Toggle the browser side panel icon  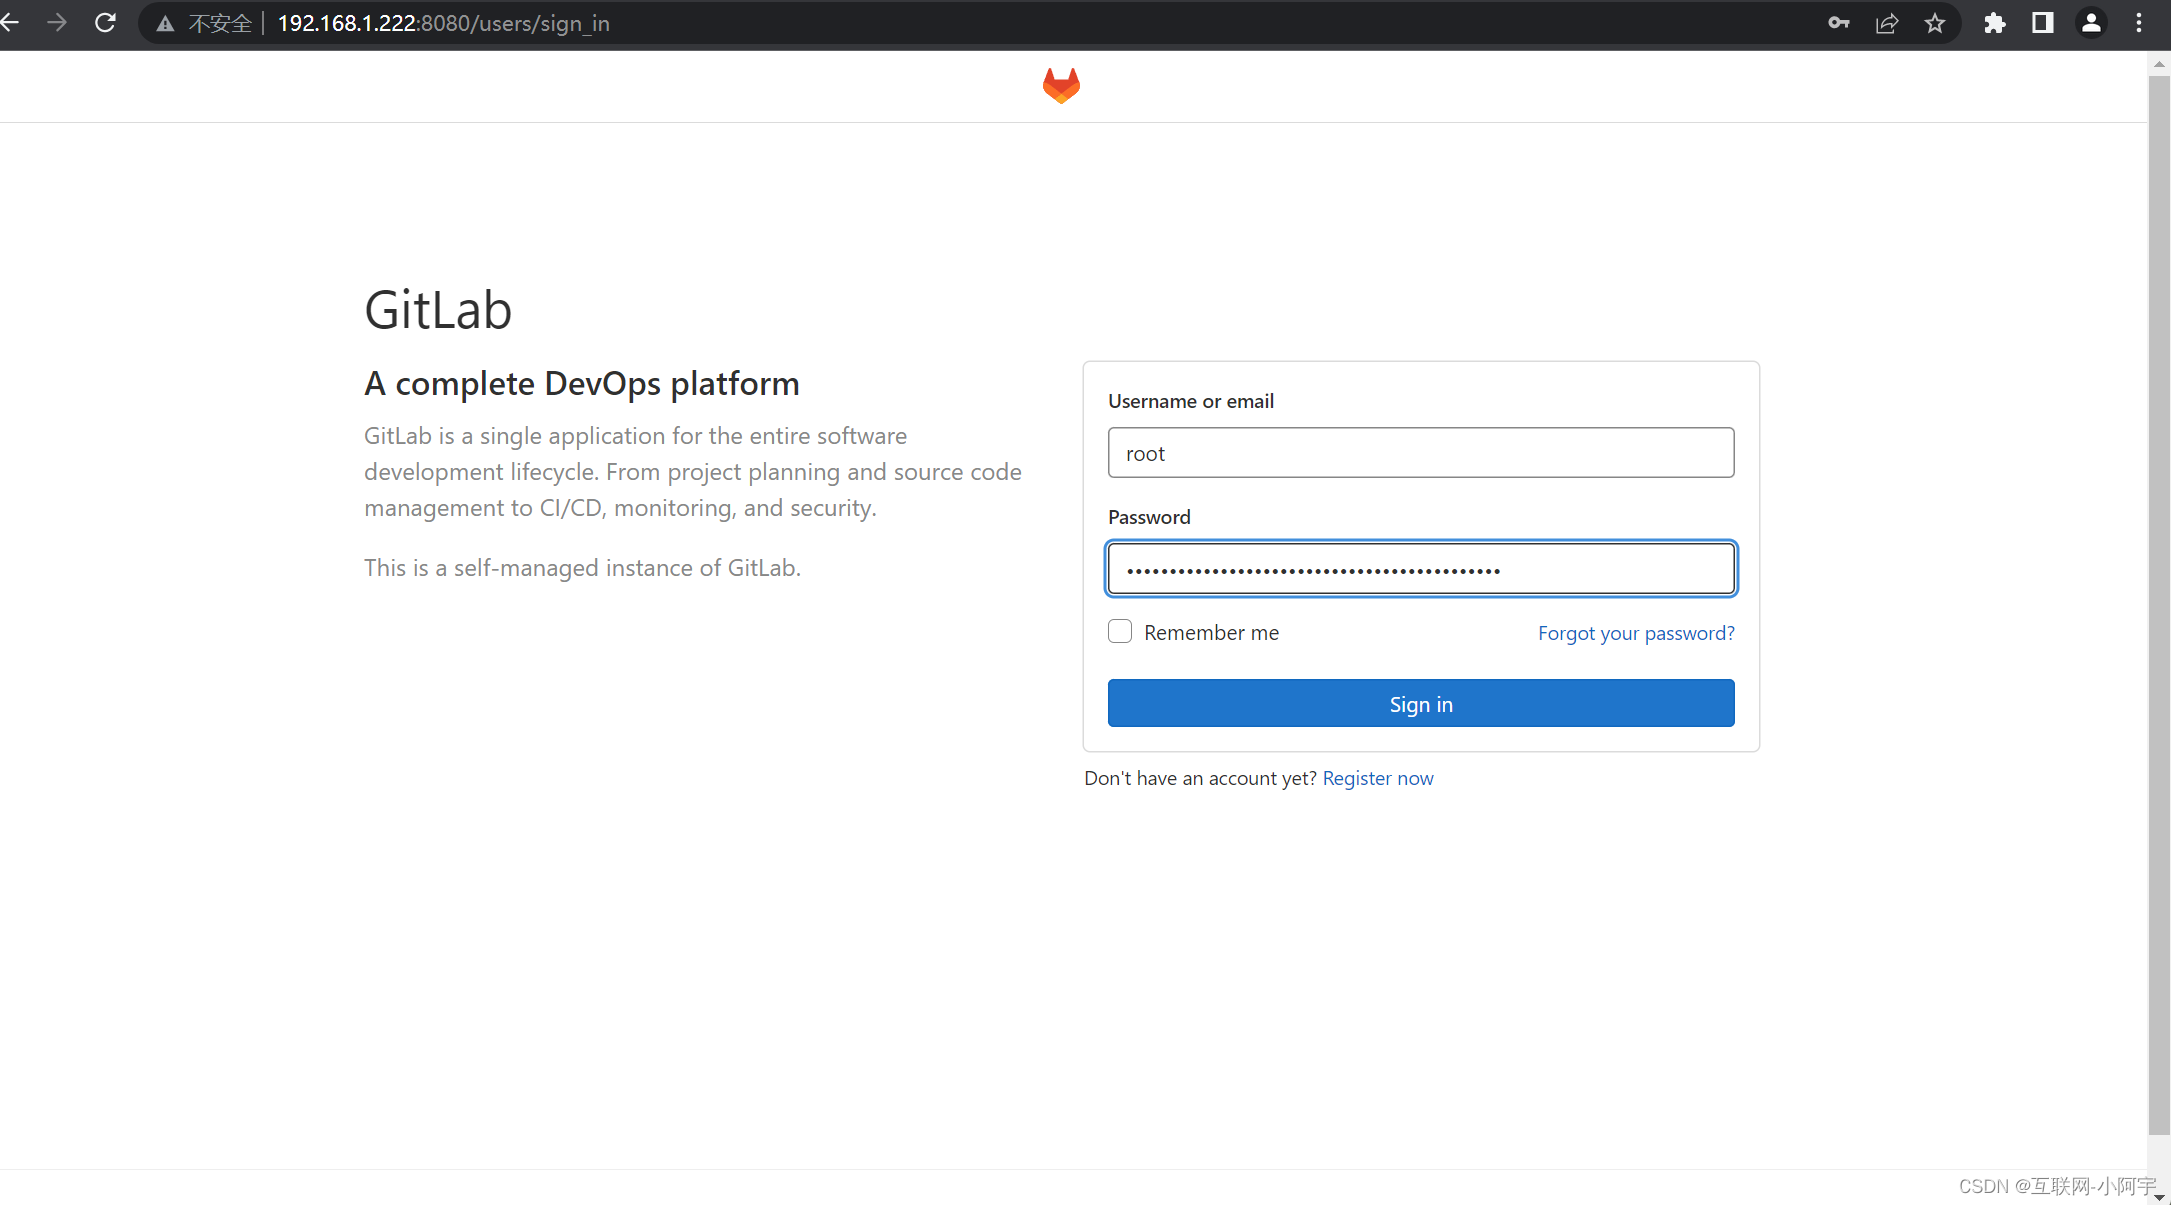click(x=2043, y=23)
